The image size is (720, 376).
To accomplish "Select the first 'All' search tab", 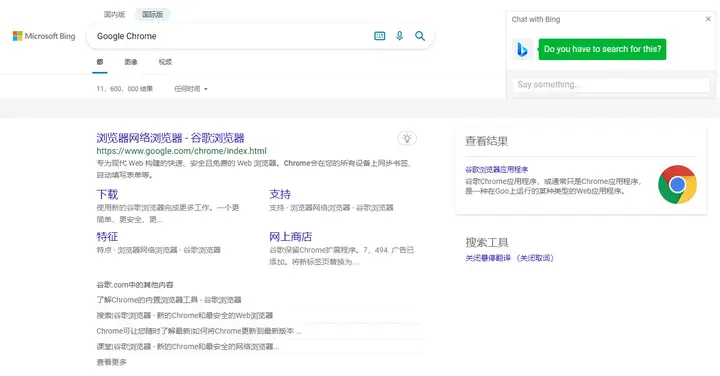I will (100, 62).
